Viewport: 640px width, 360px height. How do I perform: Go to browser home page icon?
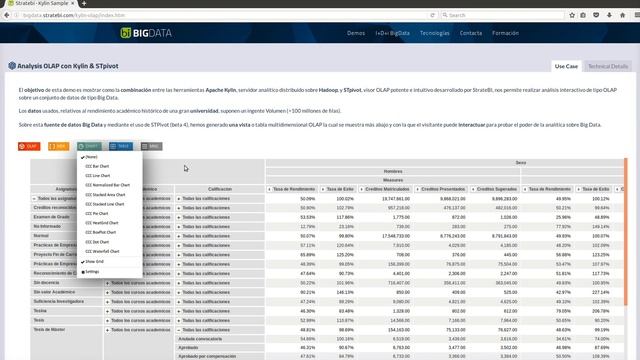[622, 15]
